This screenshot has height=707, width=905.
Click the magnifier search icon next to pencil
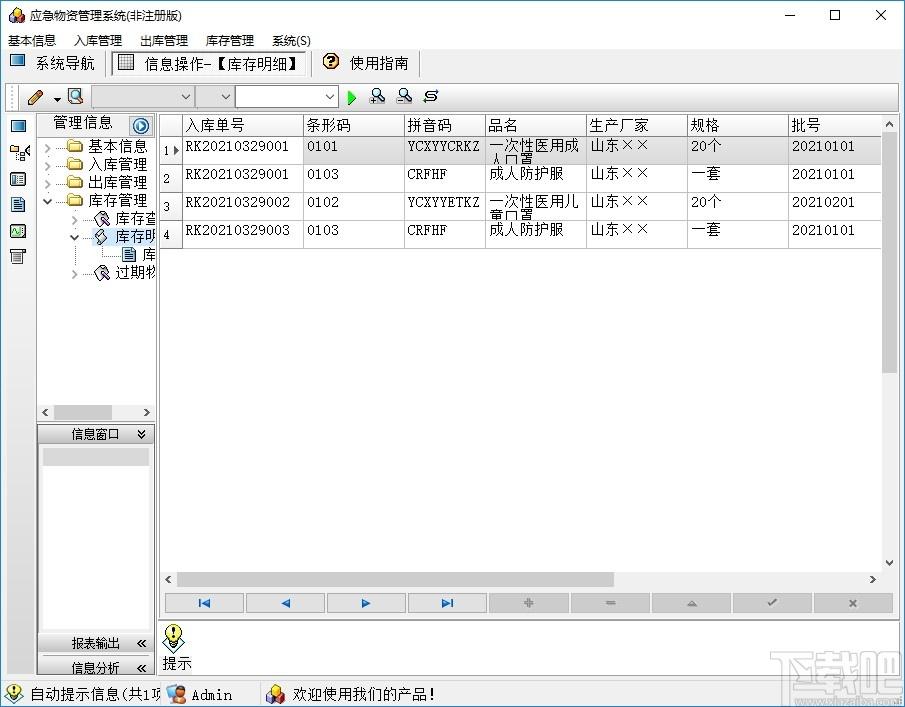coord(76,96)
